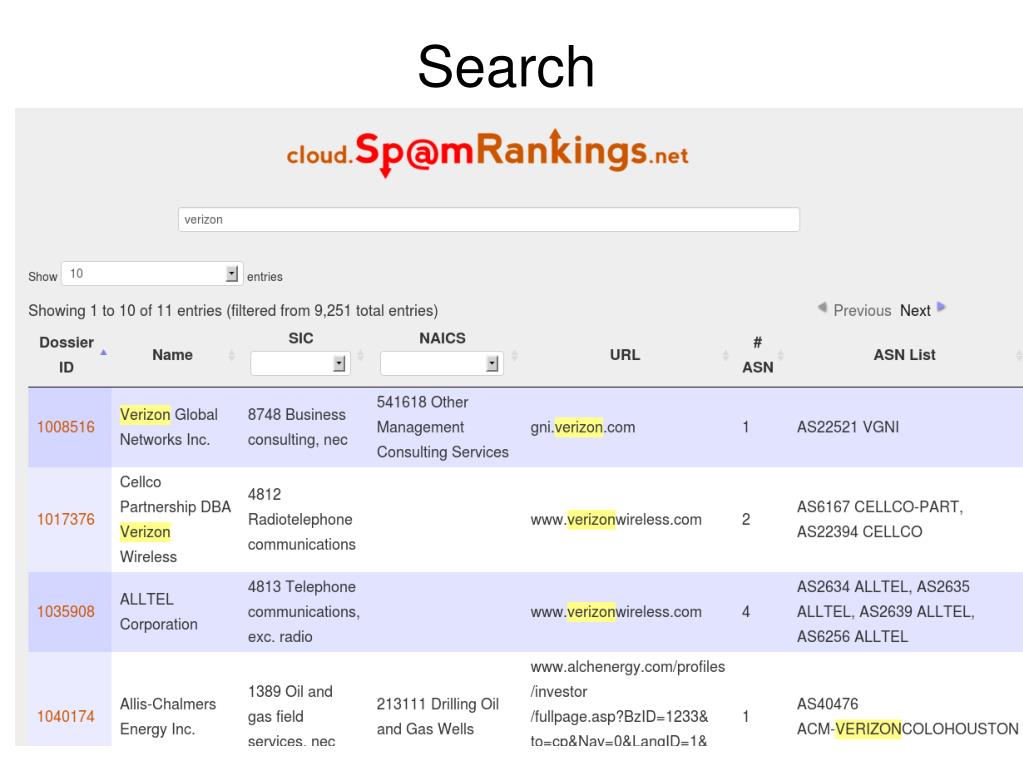Image resolution: width=1023 pixels, height=767 pixels.
Task: Click the Showing 1 to 10 entries info
Action: point(233,310)
